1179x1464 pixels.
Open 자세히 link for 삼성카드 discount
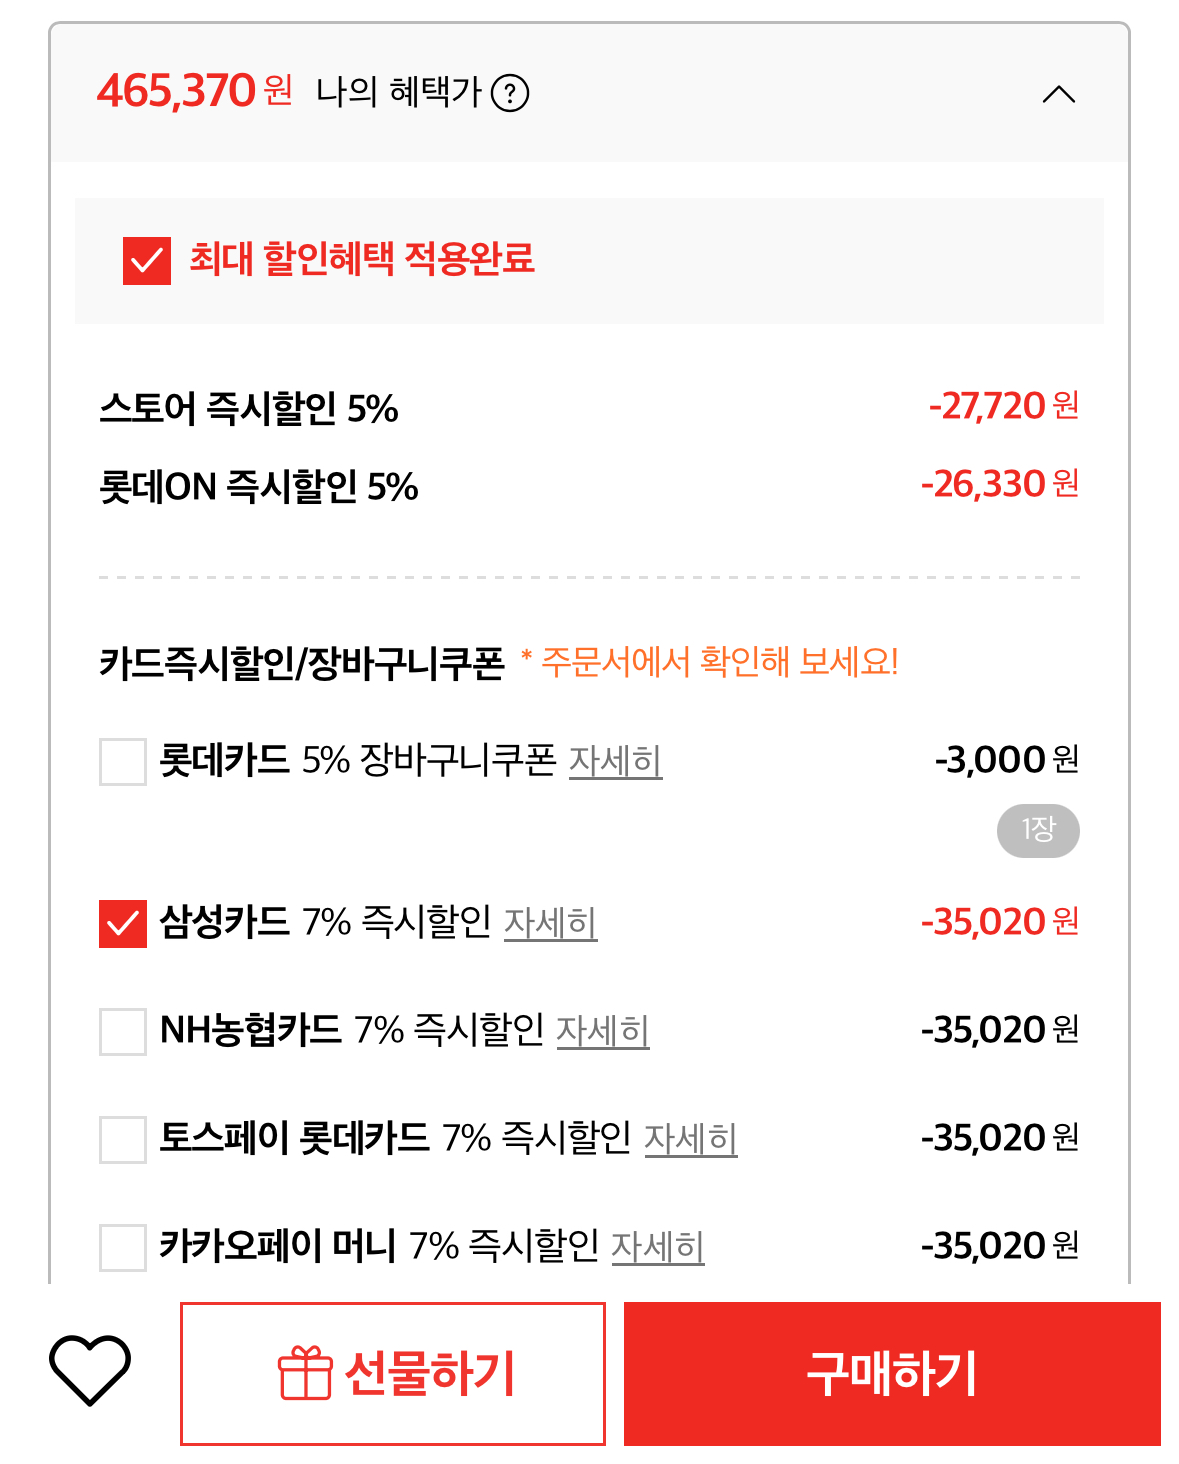[550, 923]
